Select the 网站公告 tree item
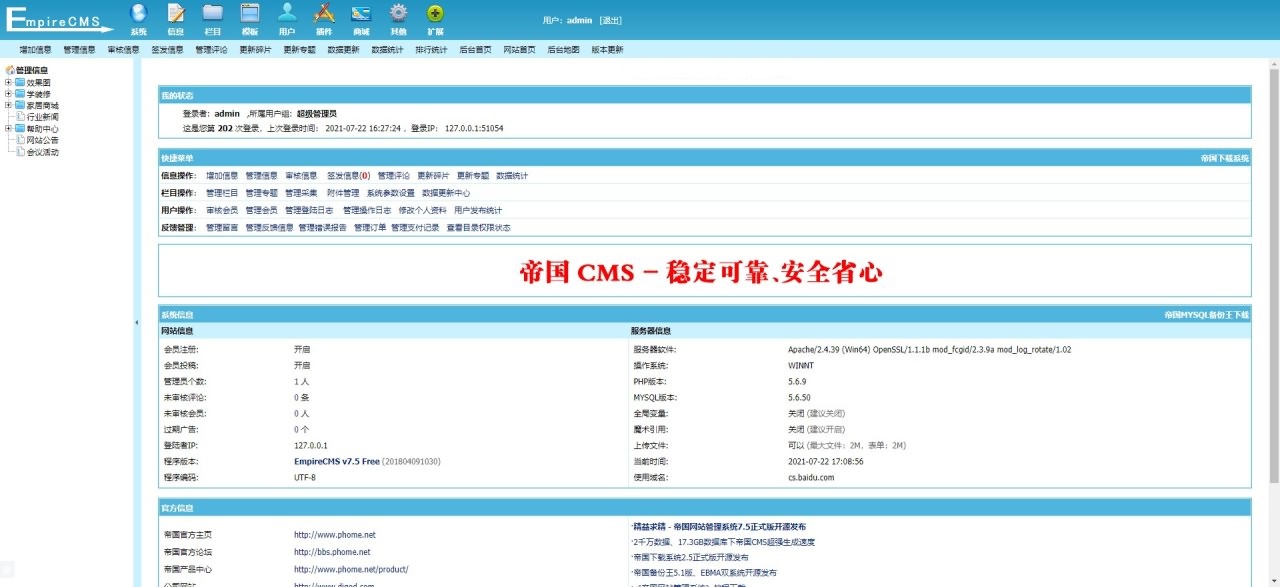 [x=42, y=141]
